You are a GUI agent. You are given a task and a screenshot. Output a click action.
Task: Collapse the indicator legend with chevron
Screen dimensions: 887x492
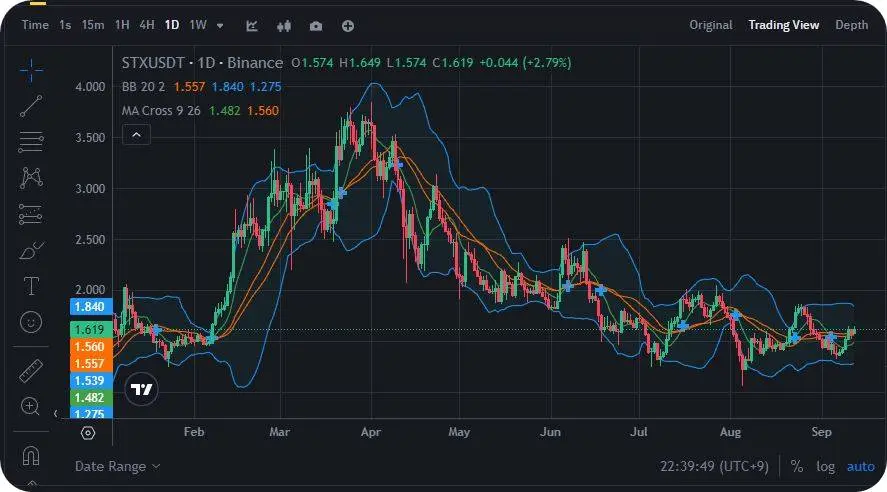tap(136, 135)
